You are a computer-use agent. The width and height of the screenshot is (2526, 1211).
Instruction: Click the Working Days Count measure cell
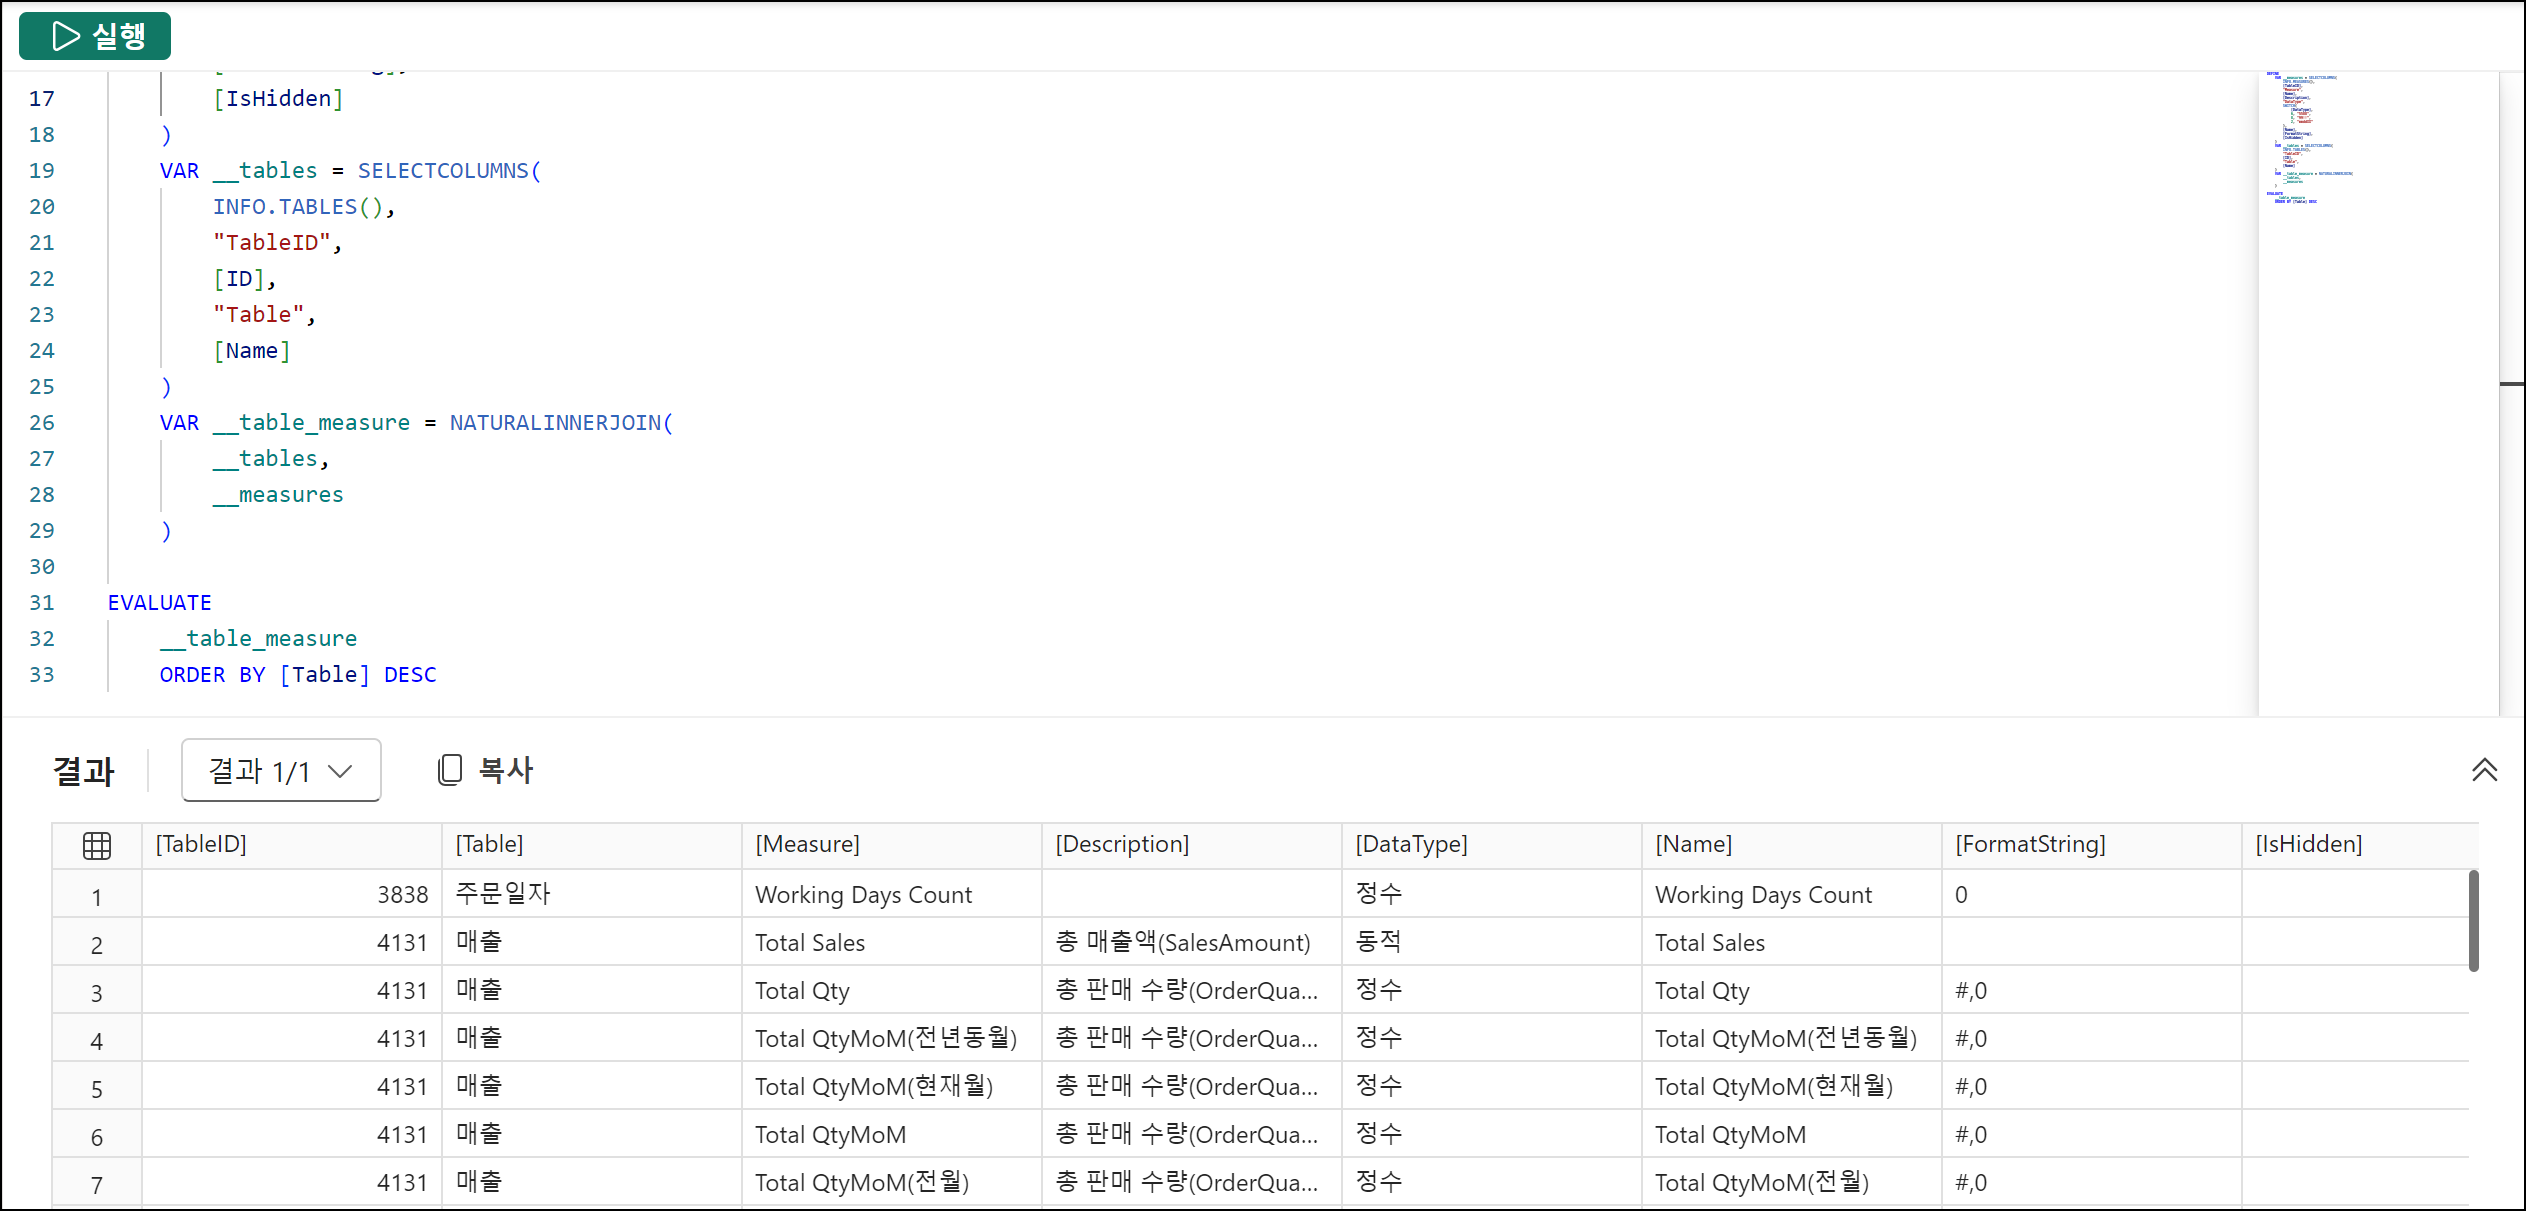(863, 895)
